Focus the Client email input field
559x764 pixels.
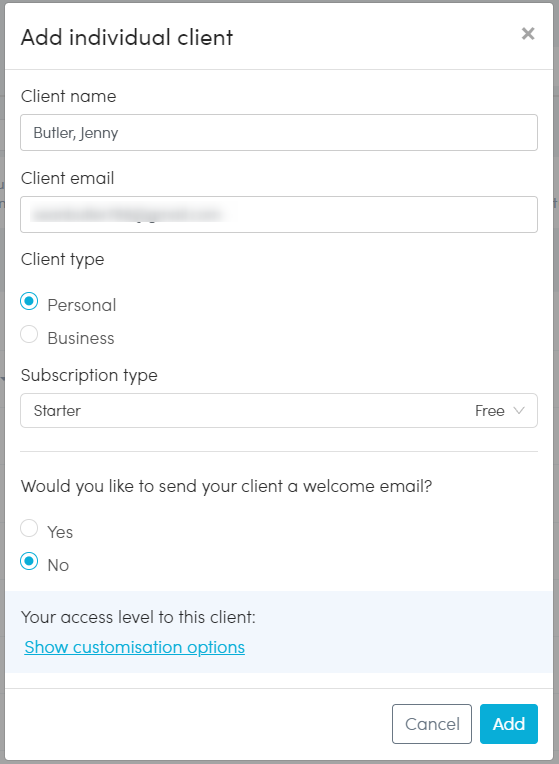279,214
